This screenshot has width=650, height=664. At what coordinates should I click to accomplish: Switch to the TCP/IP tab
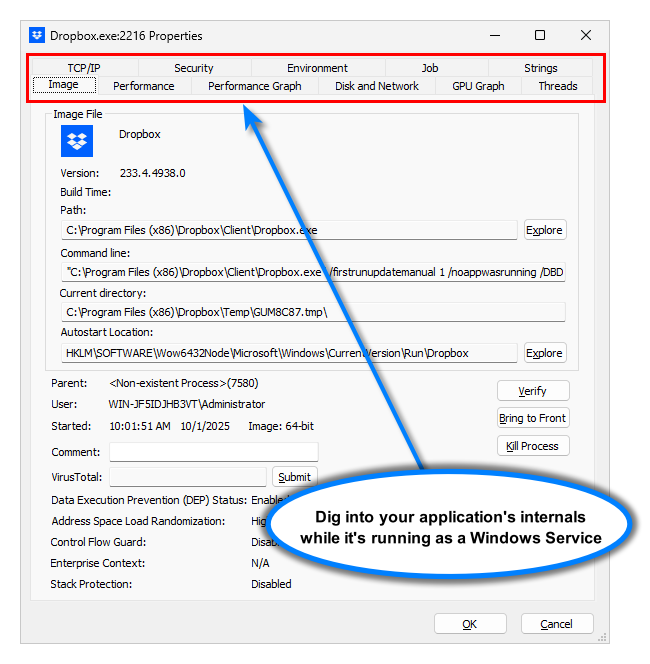coord(84,68)
